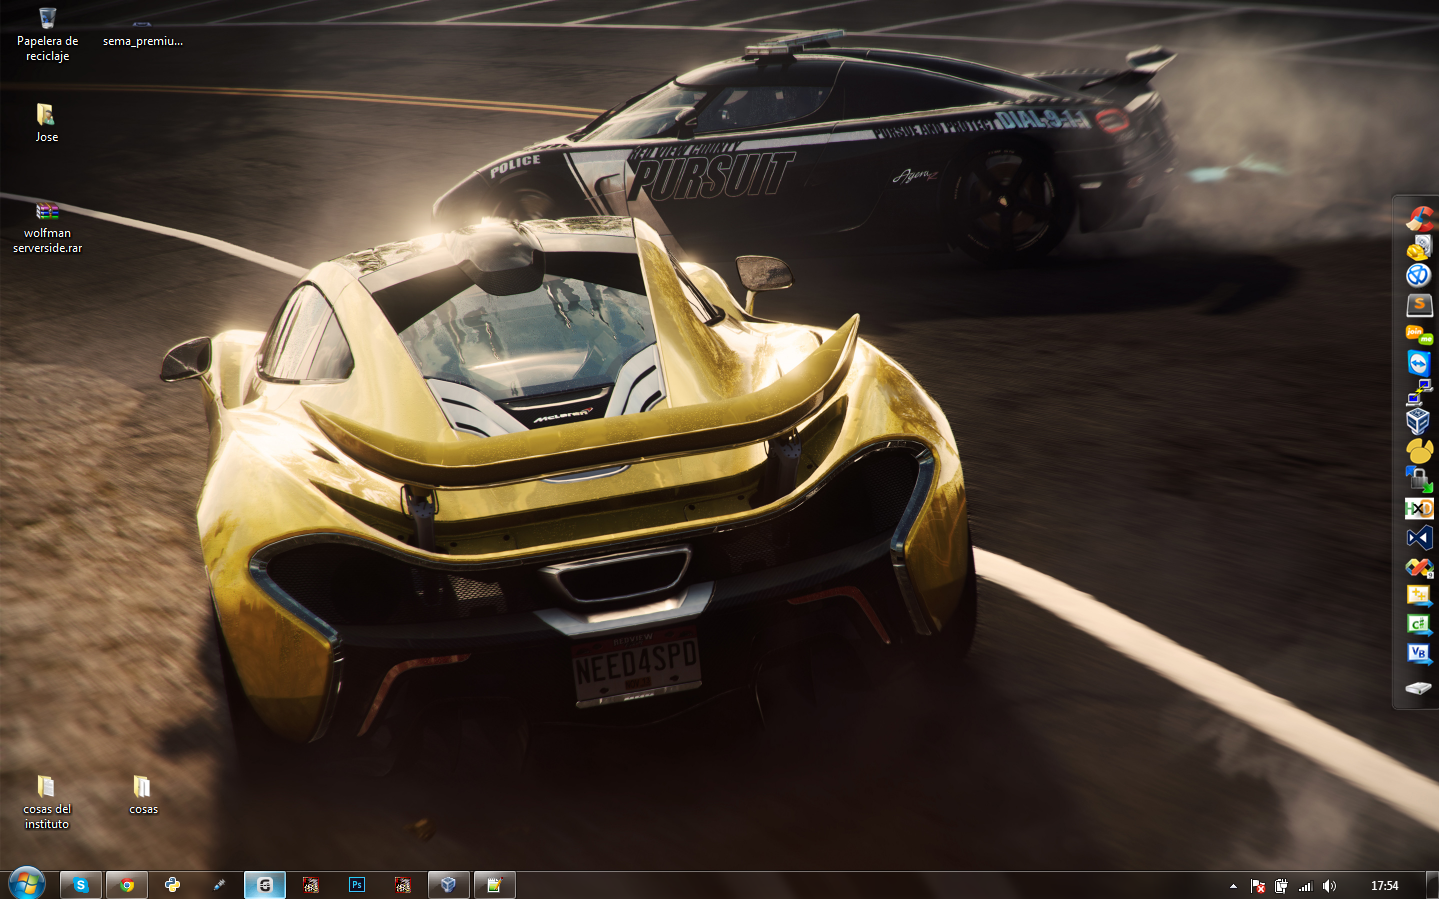Screen dimensions: 1439x899
Task: Open the hard-hat disk tool in dock
Action: 1419,246
